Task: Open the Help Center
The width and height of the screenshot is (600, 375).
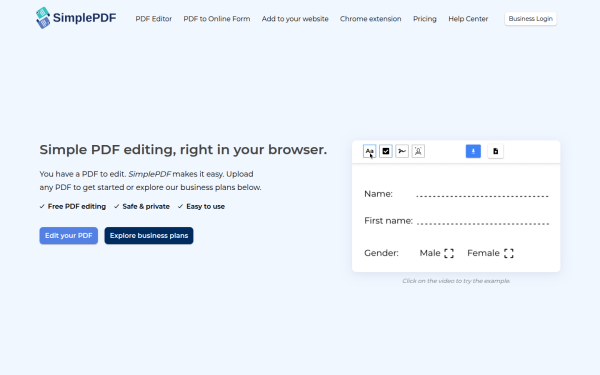Action: coord(468,19)
